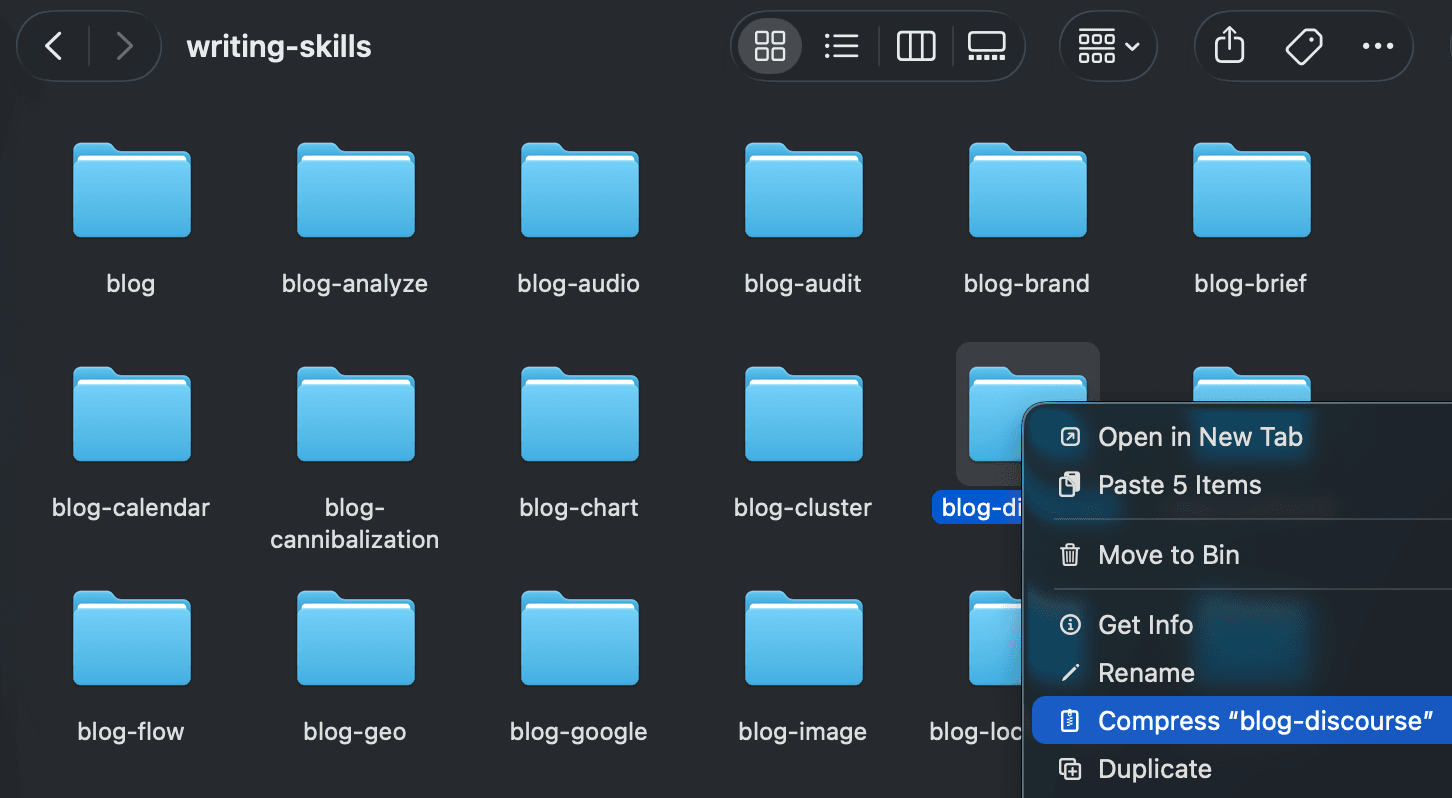Choose Get Info from context menu

[x=1241, y=625]
